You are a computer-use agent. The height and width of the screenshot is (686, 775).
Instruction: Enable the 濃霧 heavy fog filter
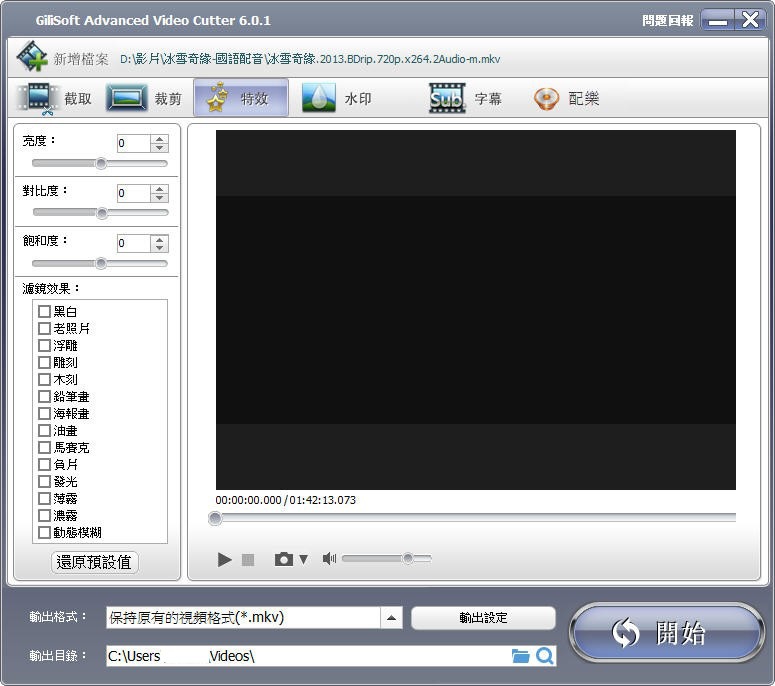44,515
